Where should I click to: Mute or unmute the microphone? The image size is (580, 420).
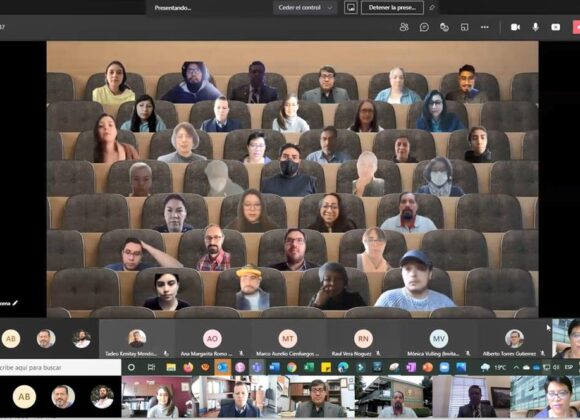tap(535, 27)
